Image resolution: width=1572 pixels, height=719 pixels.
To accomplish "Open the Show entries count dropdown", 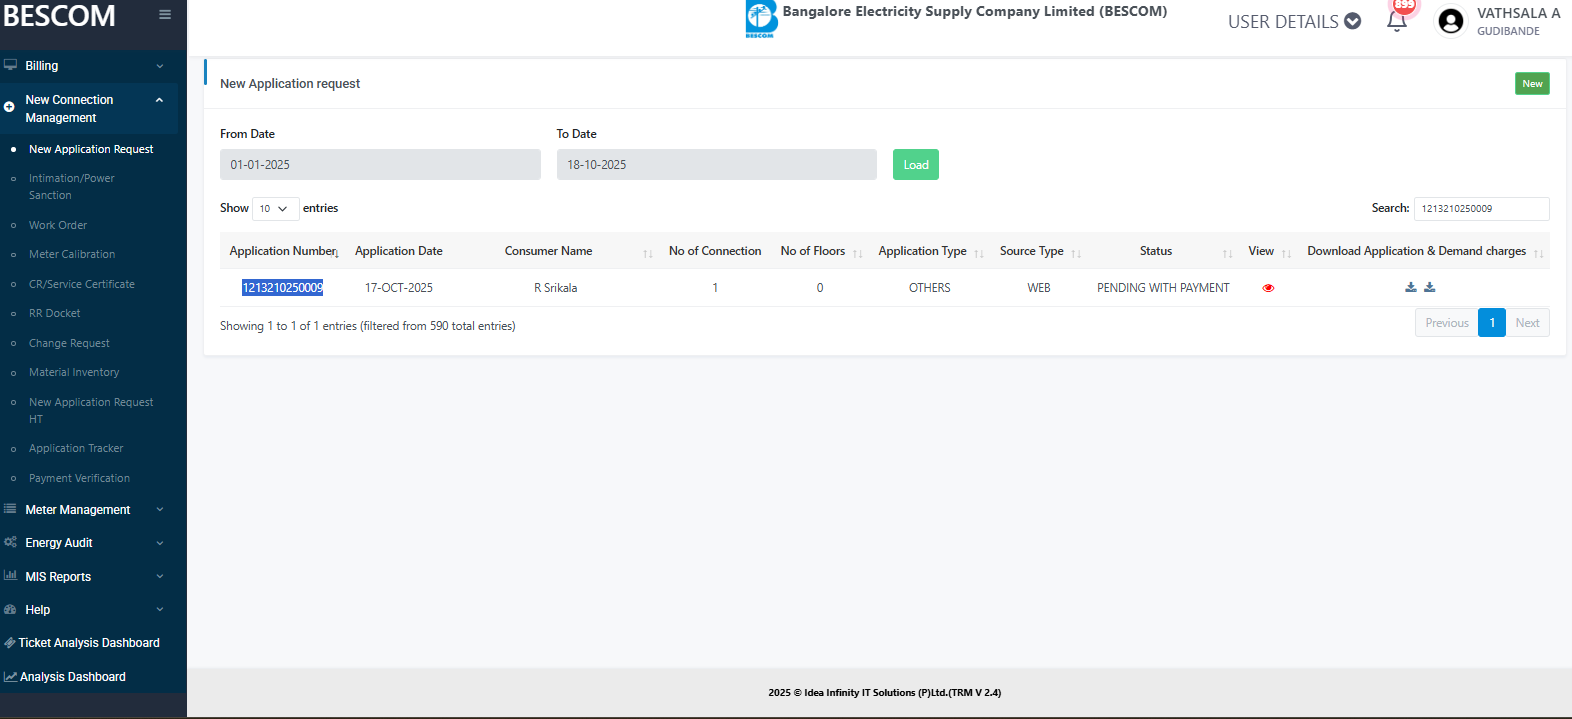I will (274, 209).
